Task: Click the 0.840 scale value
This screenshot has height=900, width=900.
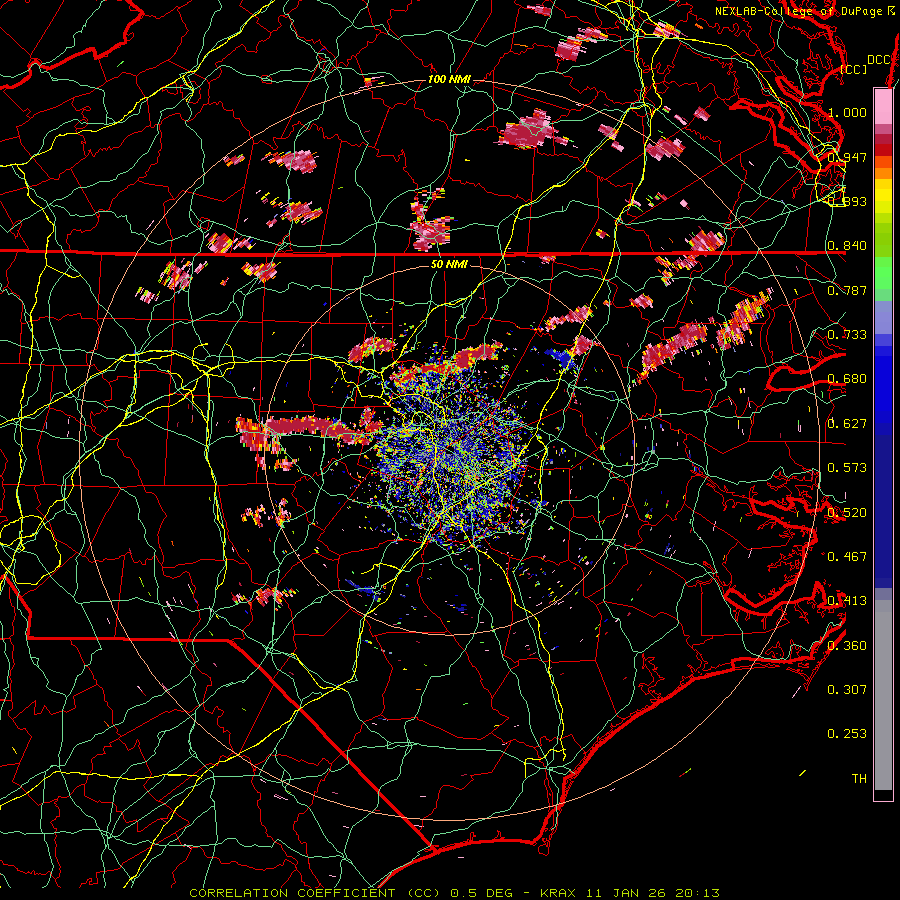Action: (x=847, y=246)
